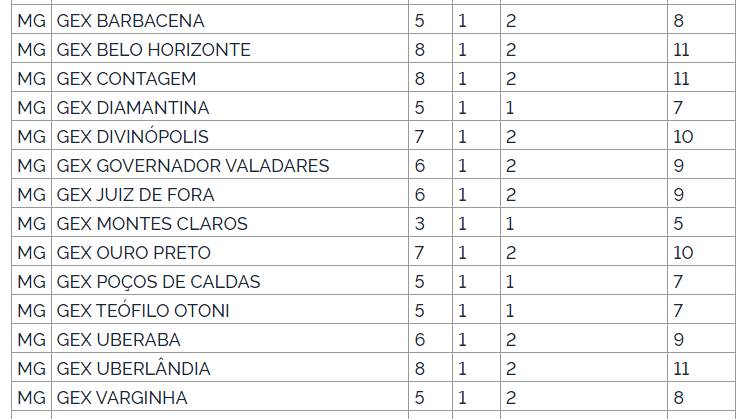Select the GEX GOVERNADOR VALADARES cell
The width and height of the screenshot is (742, 419).
[230, 165]
